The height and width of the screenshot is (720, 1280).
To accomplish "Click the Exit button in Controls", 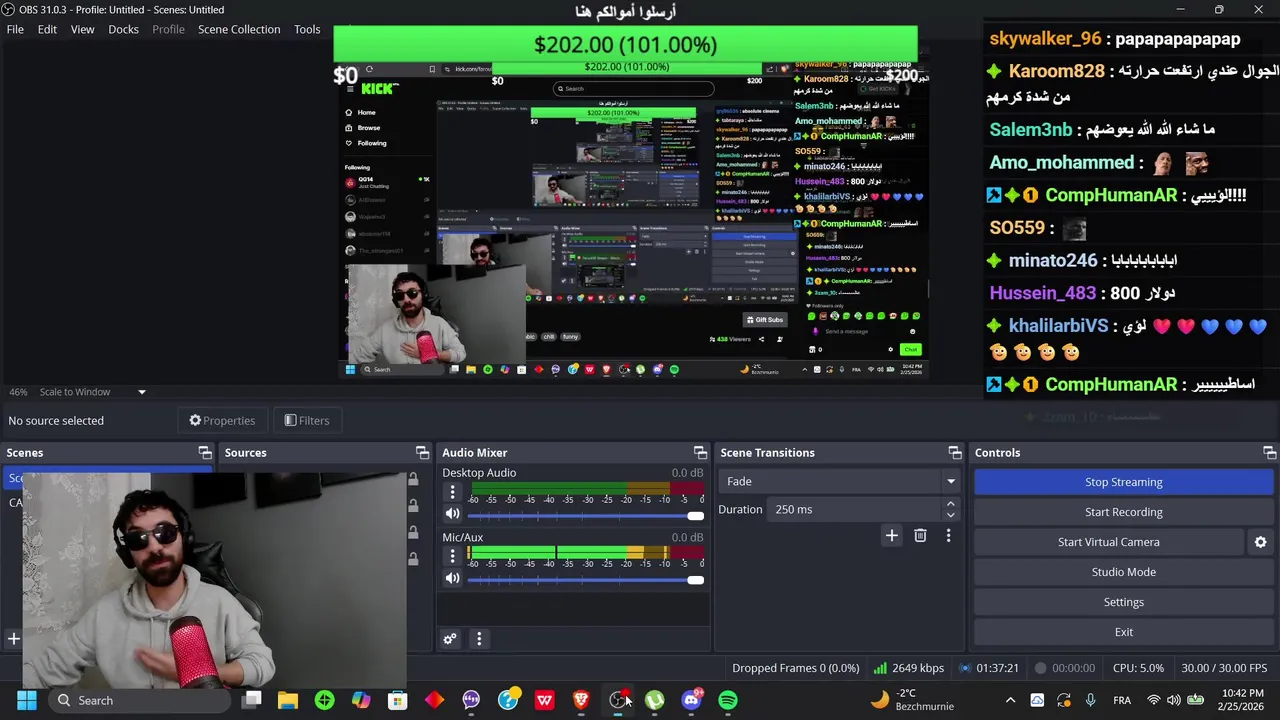I will click(1123, 632).
